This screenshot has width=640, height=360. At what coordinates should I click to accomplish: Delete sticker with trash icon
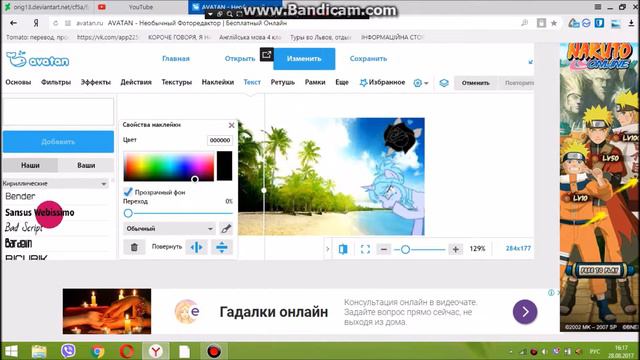pyautogui.click(x=134, y=247)
